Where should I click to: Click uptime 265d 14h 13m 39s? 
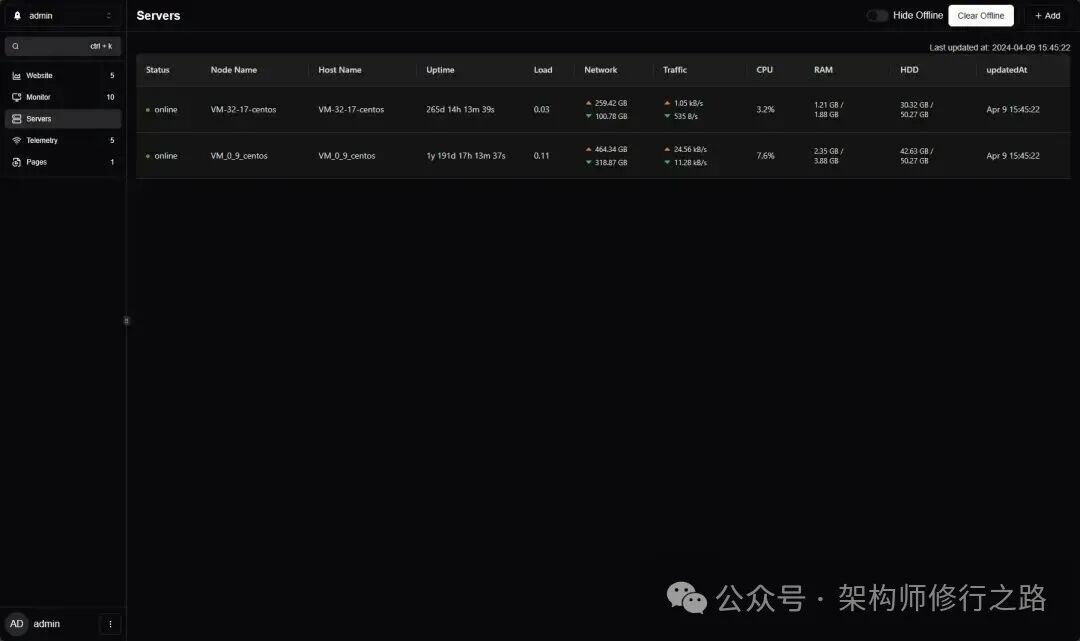(460, 109)
